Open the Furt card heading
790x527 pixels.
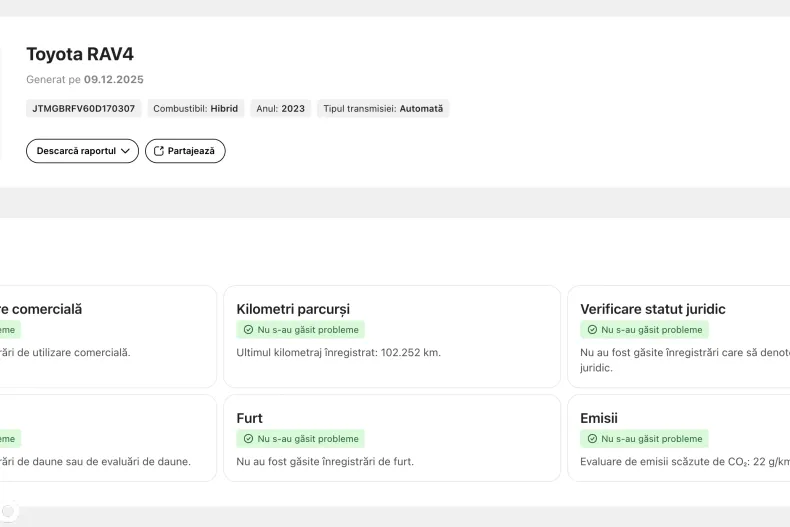tap(250, 418)
